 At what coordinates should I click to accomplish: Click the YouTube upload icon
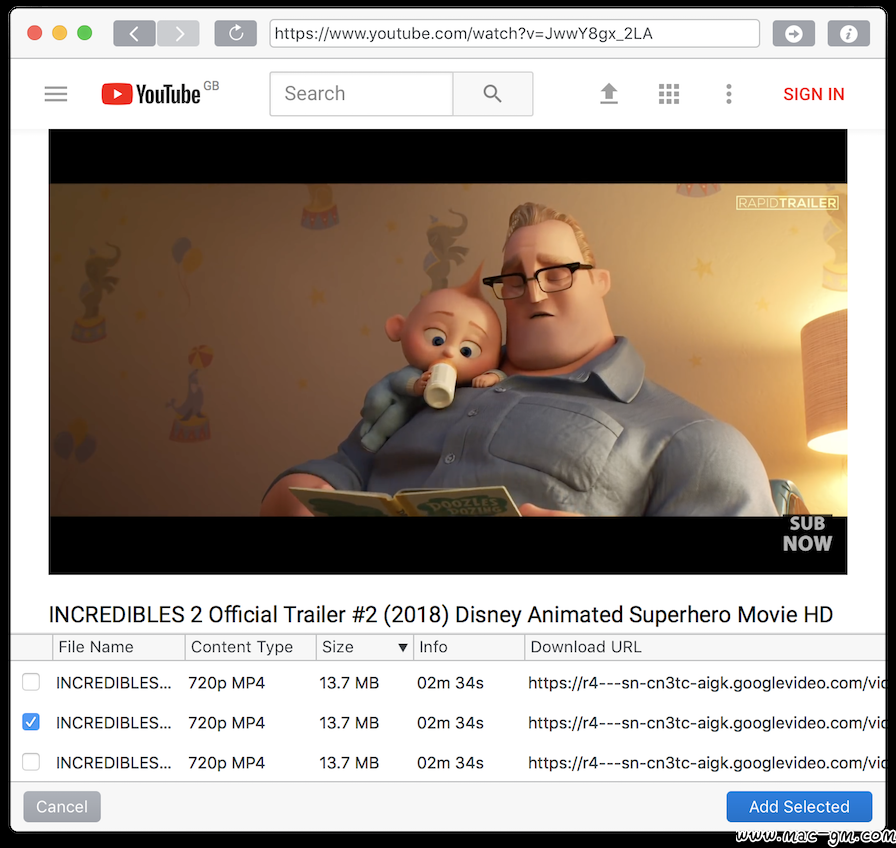(x=609, y=94)
